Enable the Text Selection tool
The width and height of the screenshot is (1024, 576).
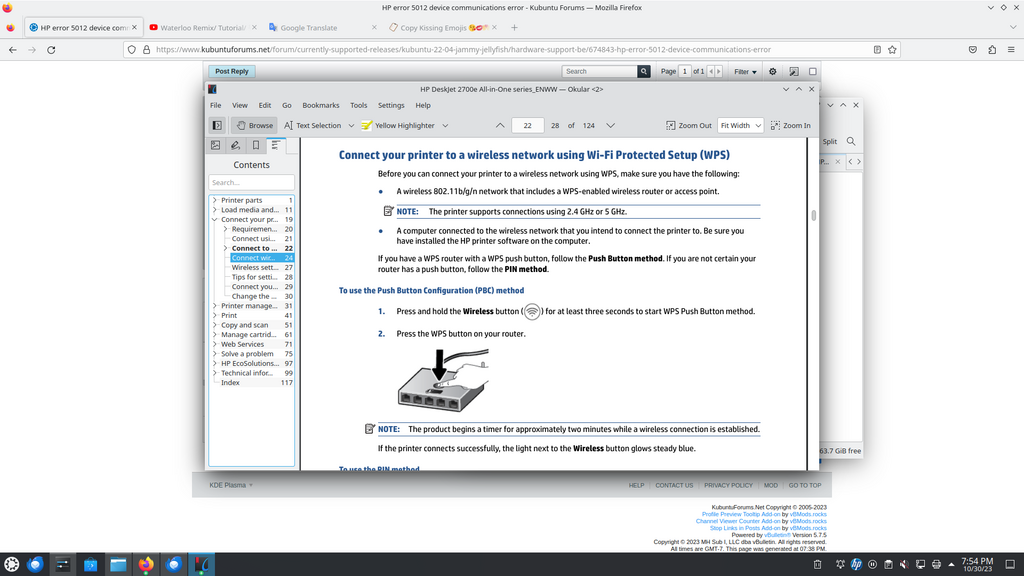[312, 125]
